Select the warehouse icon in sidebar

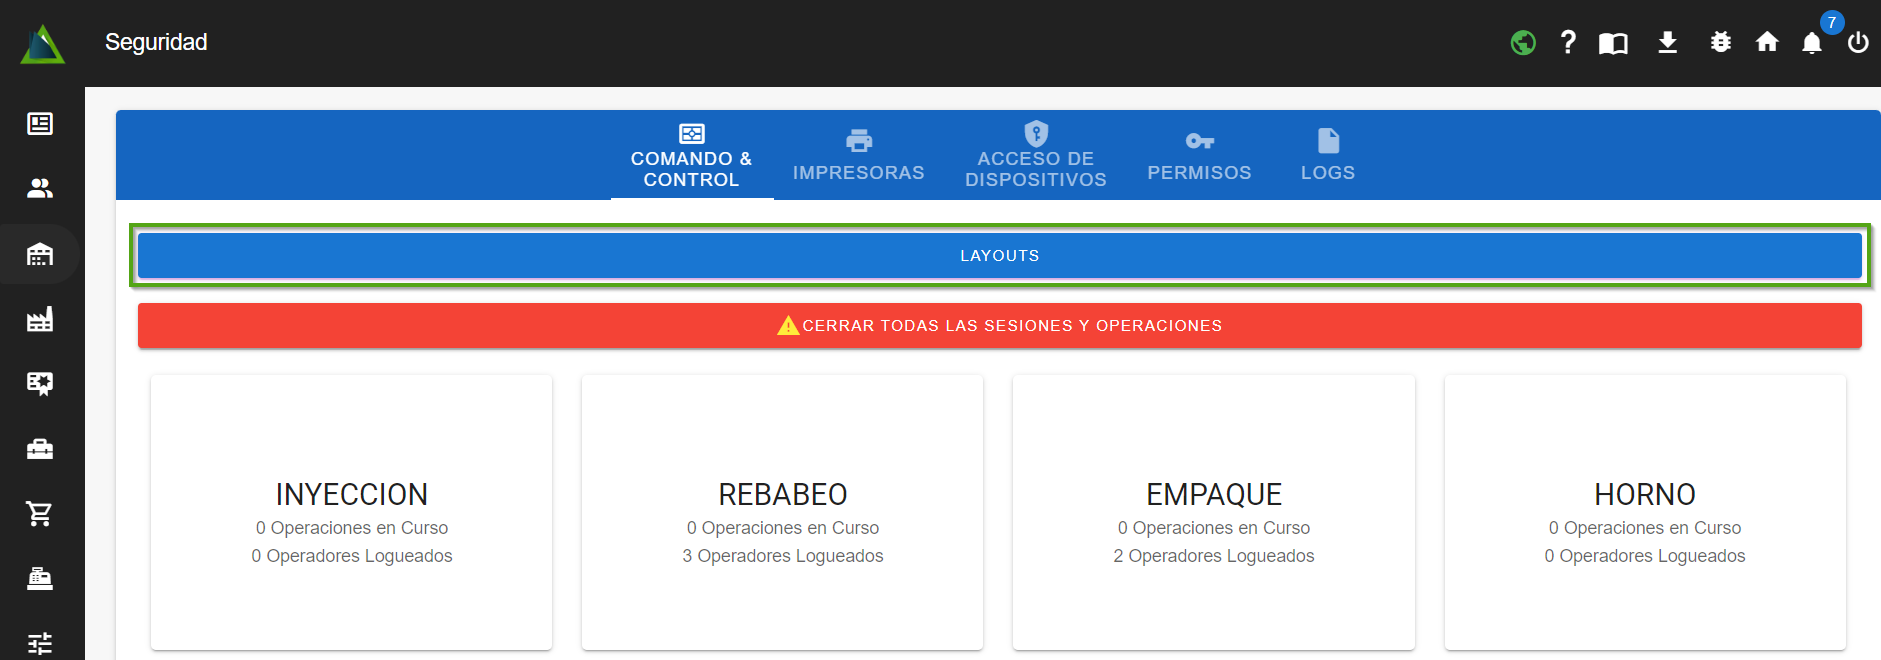(x=40, y=254)
